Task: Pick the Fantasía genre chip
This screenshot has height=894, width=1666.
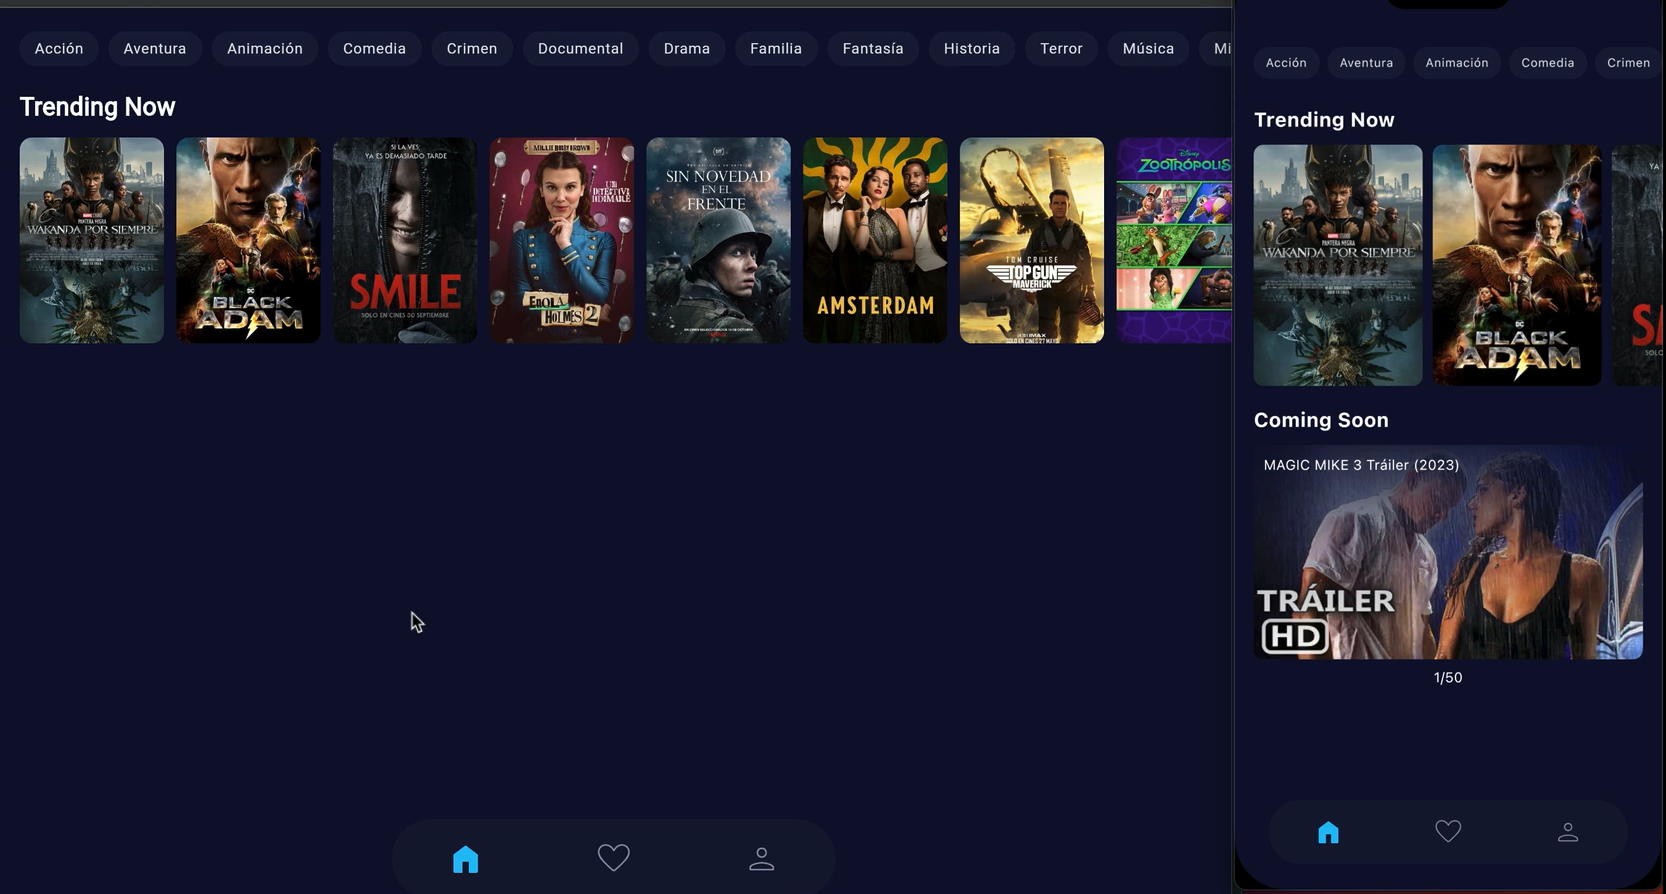Action: (x=873, y=48)
